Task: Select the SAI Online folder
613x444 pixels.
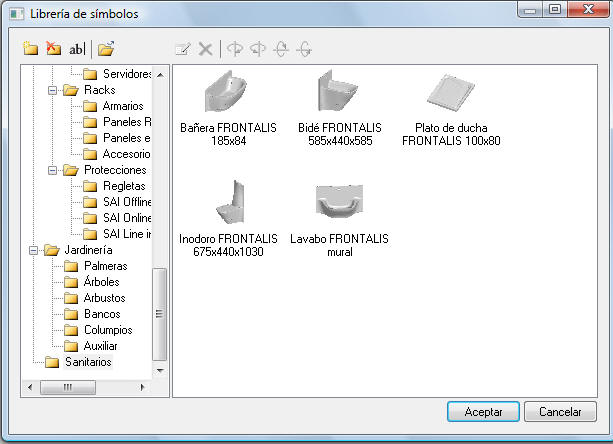Action: pyautogui.click(x=117, y=218)
